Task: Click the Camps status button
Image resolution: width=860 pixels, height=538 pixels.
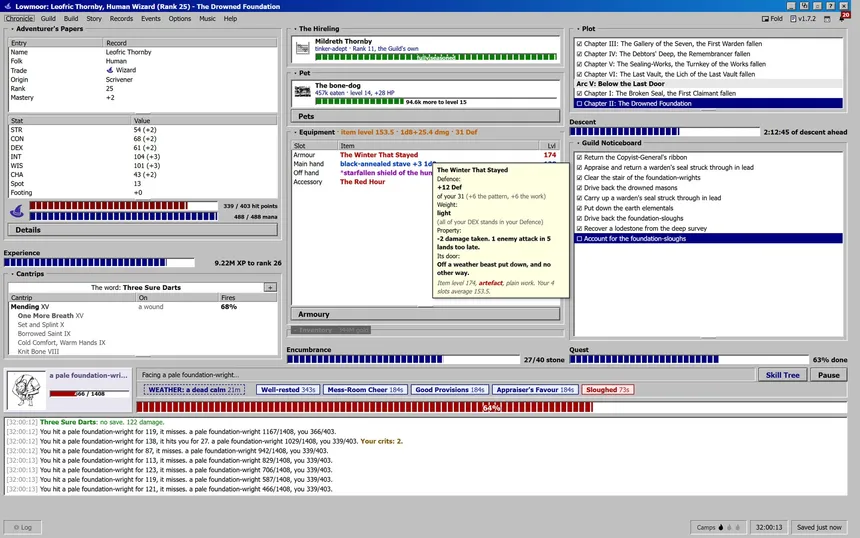Action: coord(718,528)
